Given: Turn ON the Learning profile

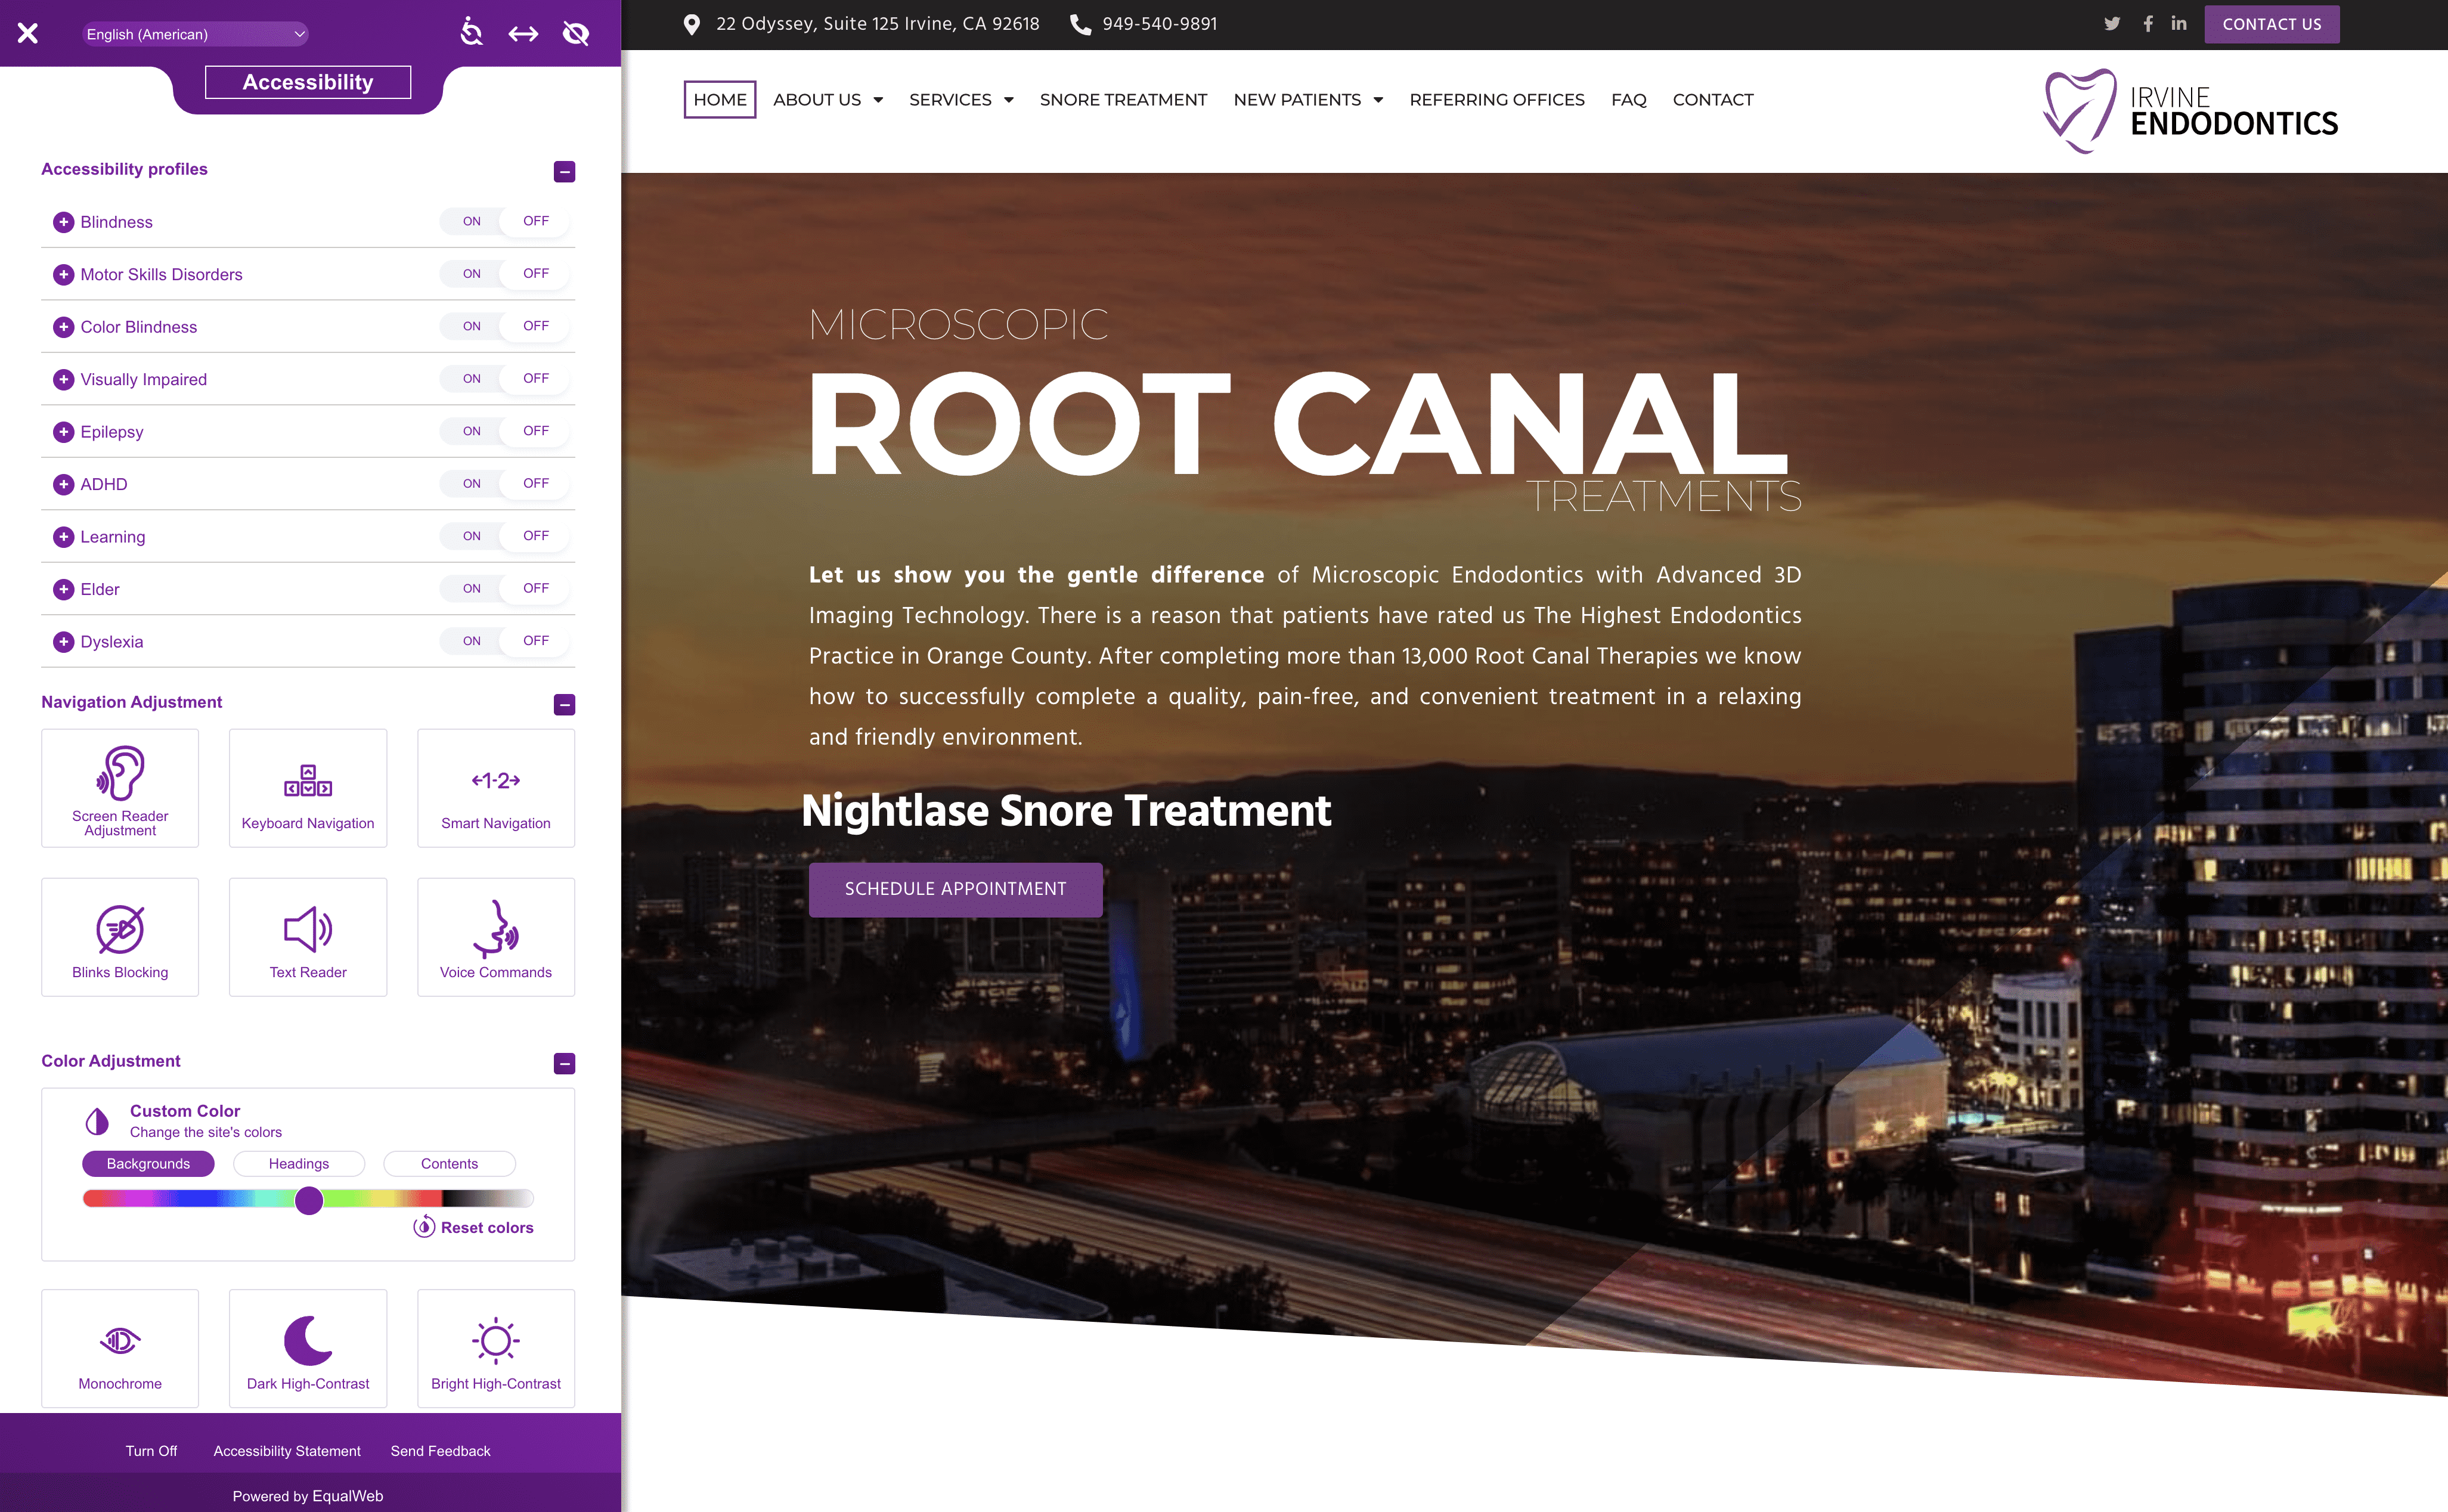Looking at the screenshot, I should [471, 536].
